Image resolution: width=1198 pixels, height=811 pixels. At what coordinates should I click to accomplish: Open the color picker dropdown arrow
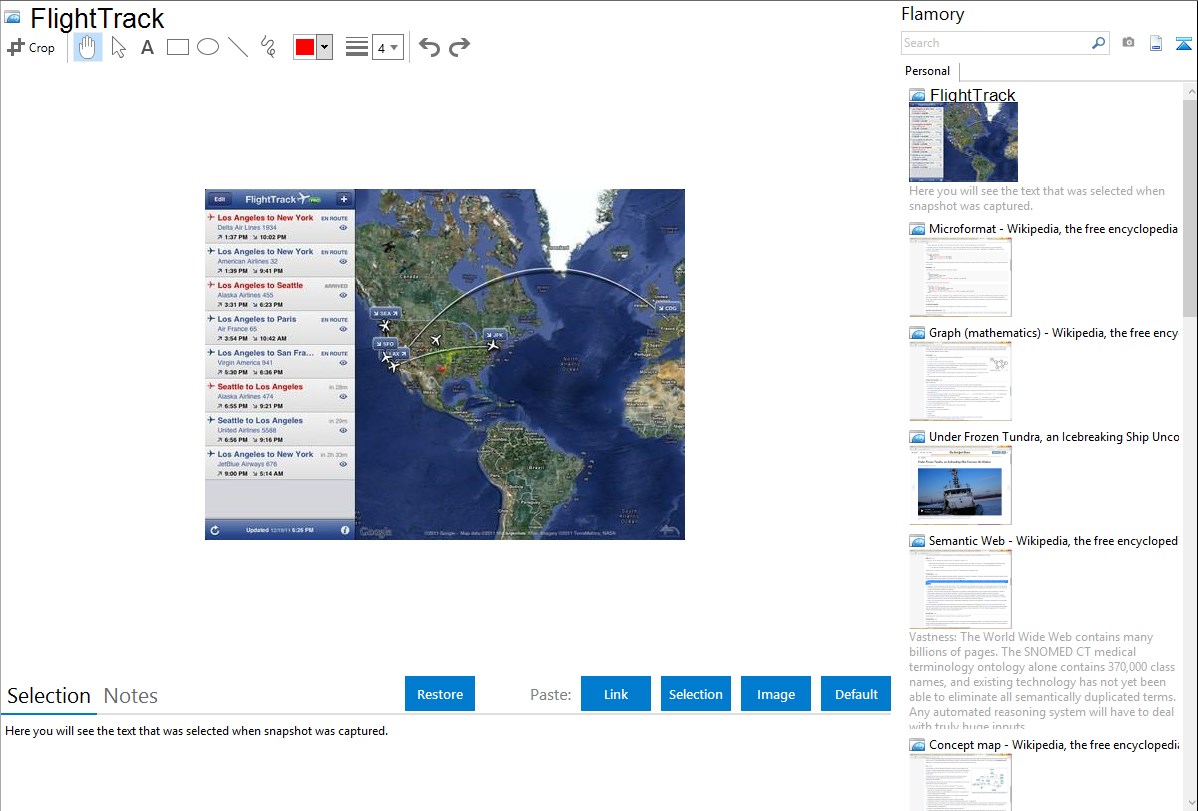[x=325, y=47]
